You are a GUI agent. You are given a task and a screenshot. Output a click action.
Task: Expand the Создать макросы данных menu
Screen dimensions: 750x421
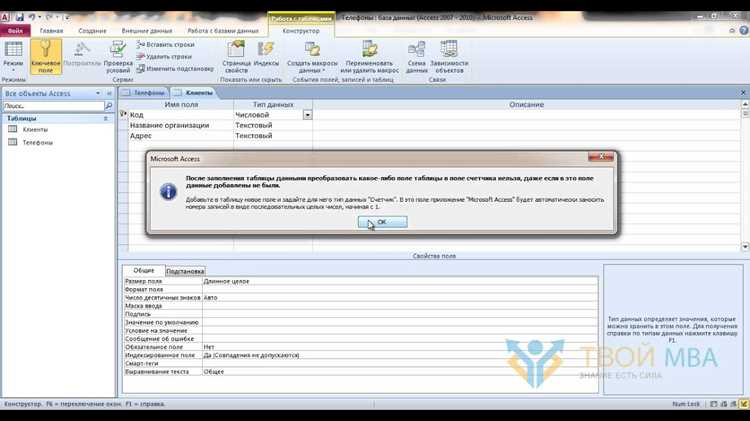(312, 56)
